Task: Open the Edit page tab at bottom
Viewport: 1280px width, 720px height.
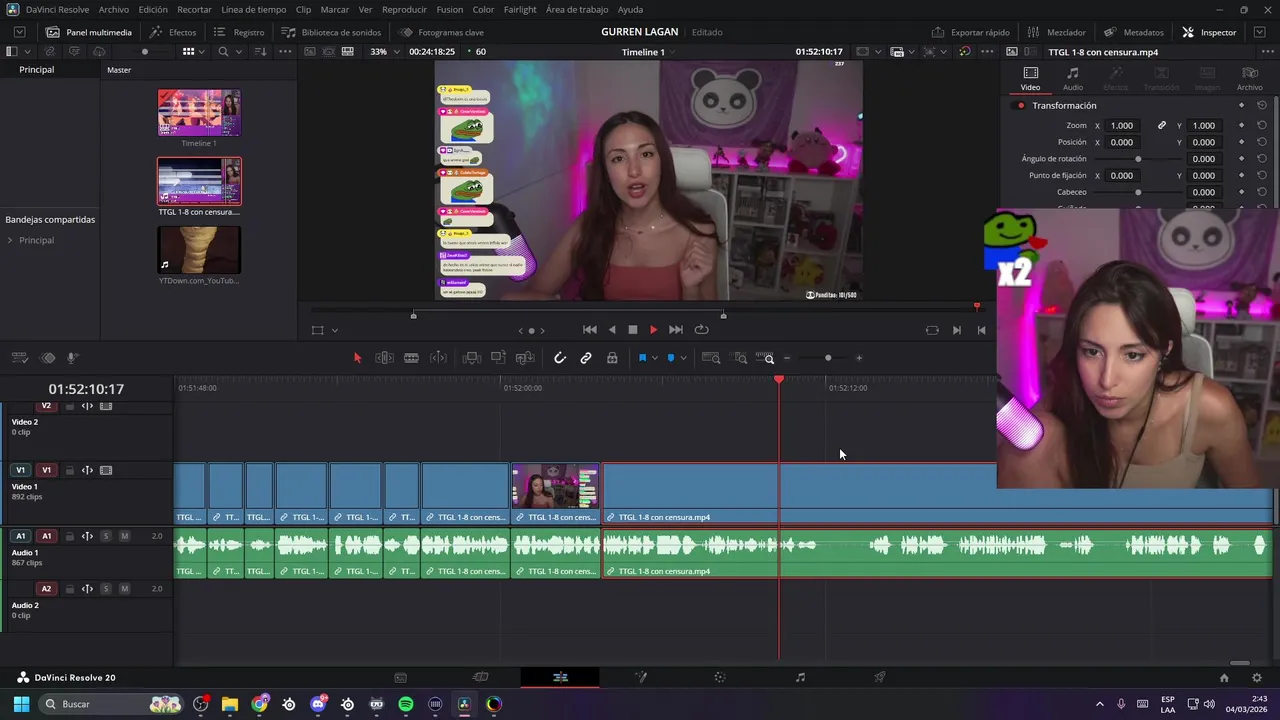Action: tap(560, 677)
